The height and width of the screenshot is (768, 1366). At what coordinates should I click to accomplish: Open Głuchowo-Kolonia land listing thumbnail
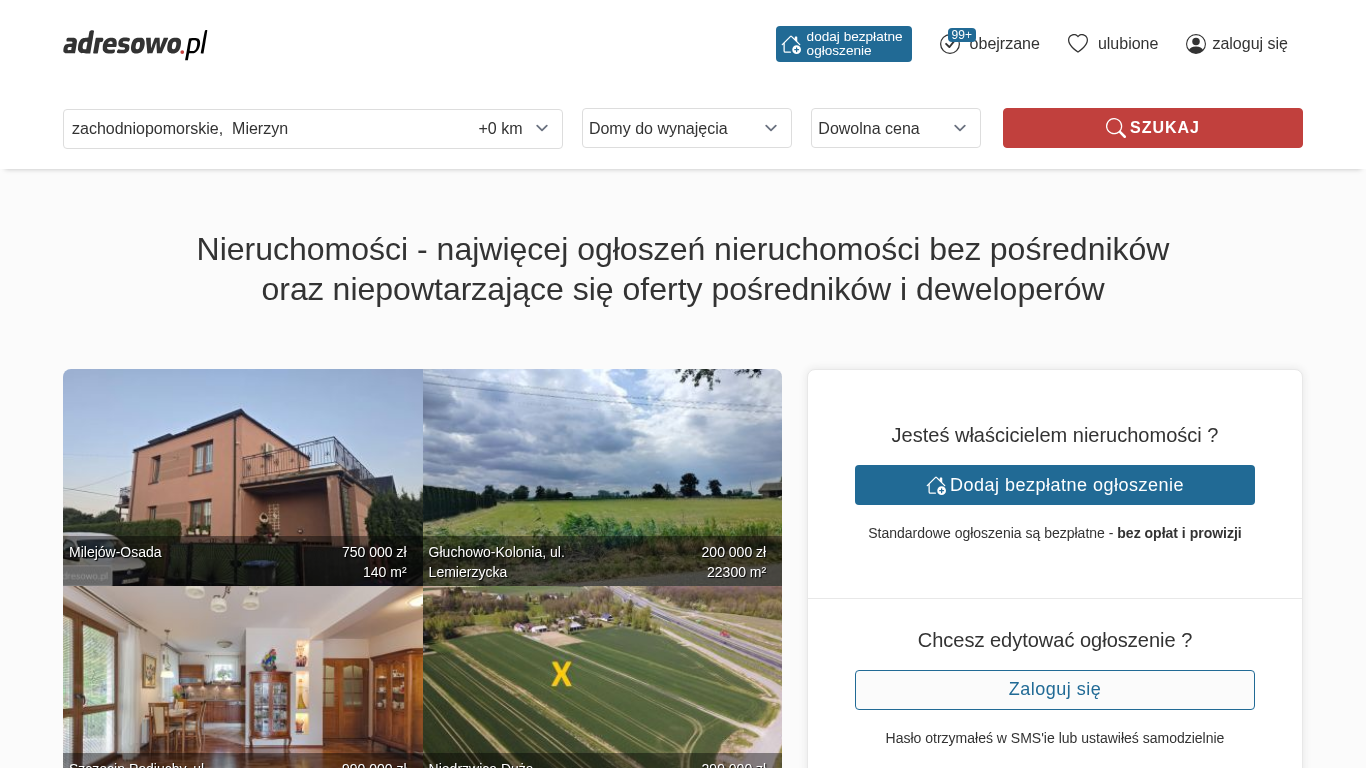(602, 470)
